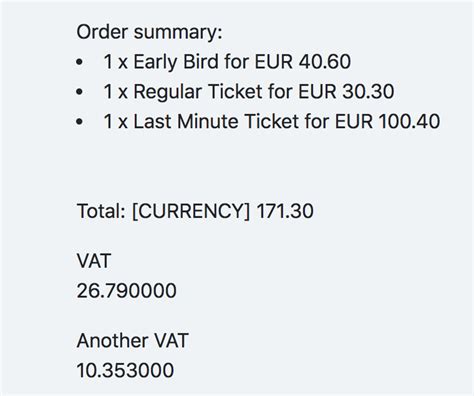
Task: Click the EUR 30.30 price
Action: click(x=346, y=92)
